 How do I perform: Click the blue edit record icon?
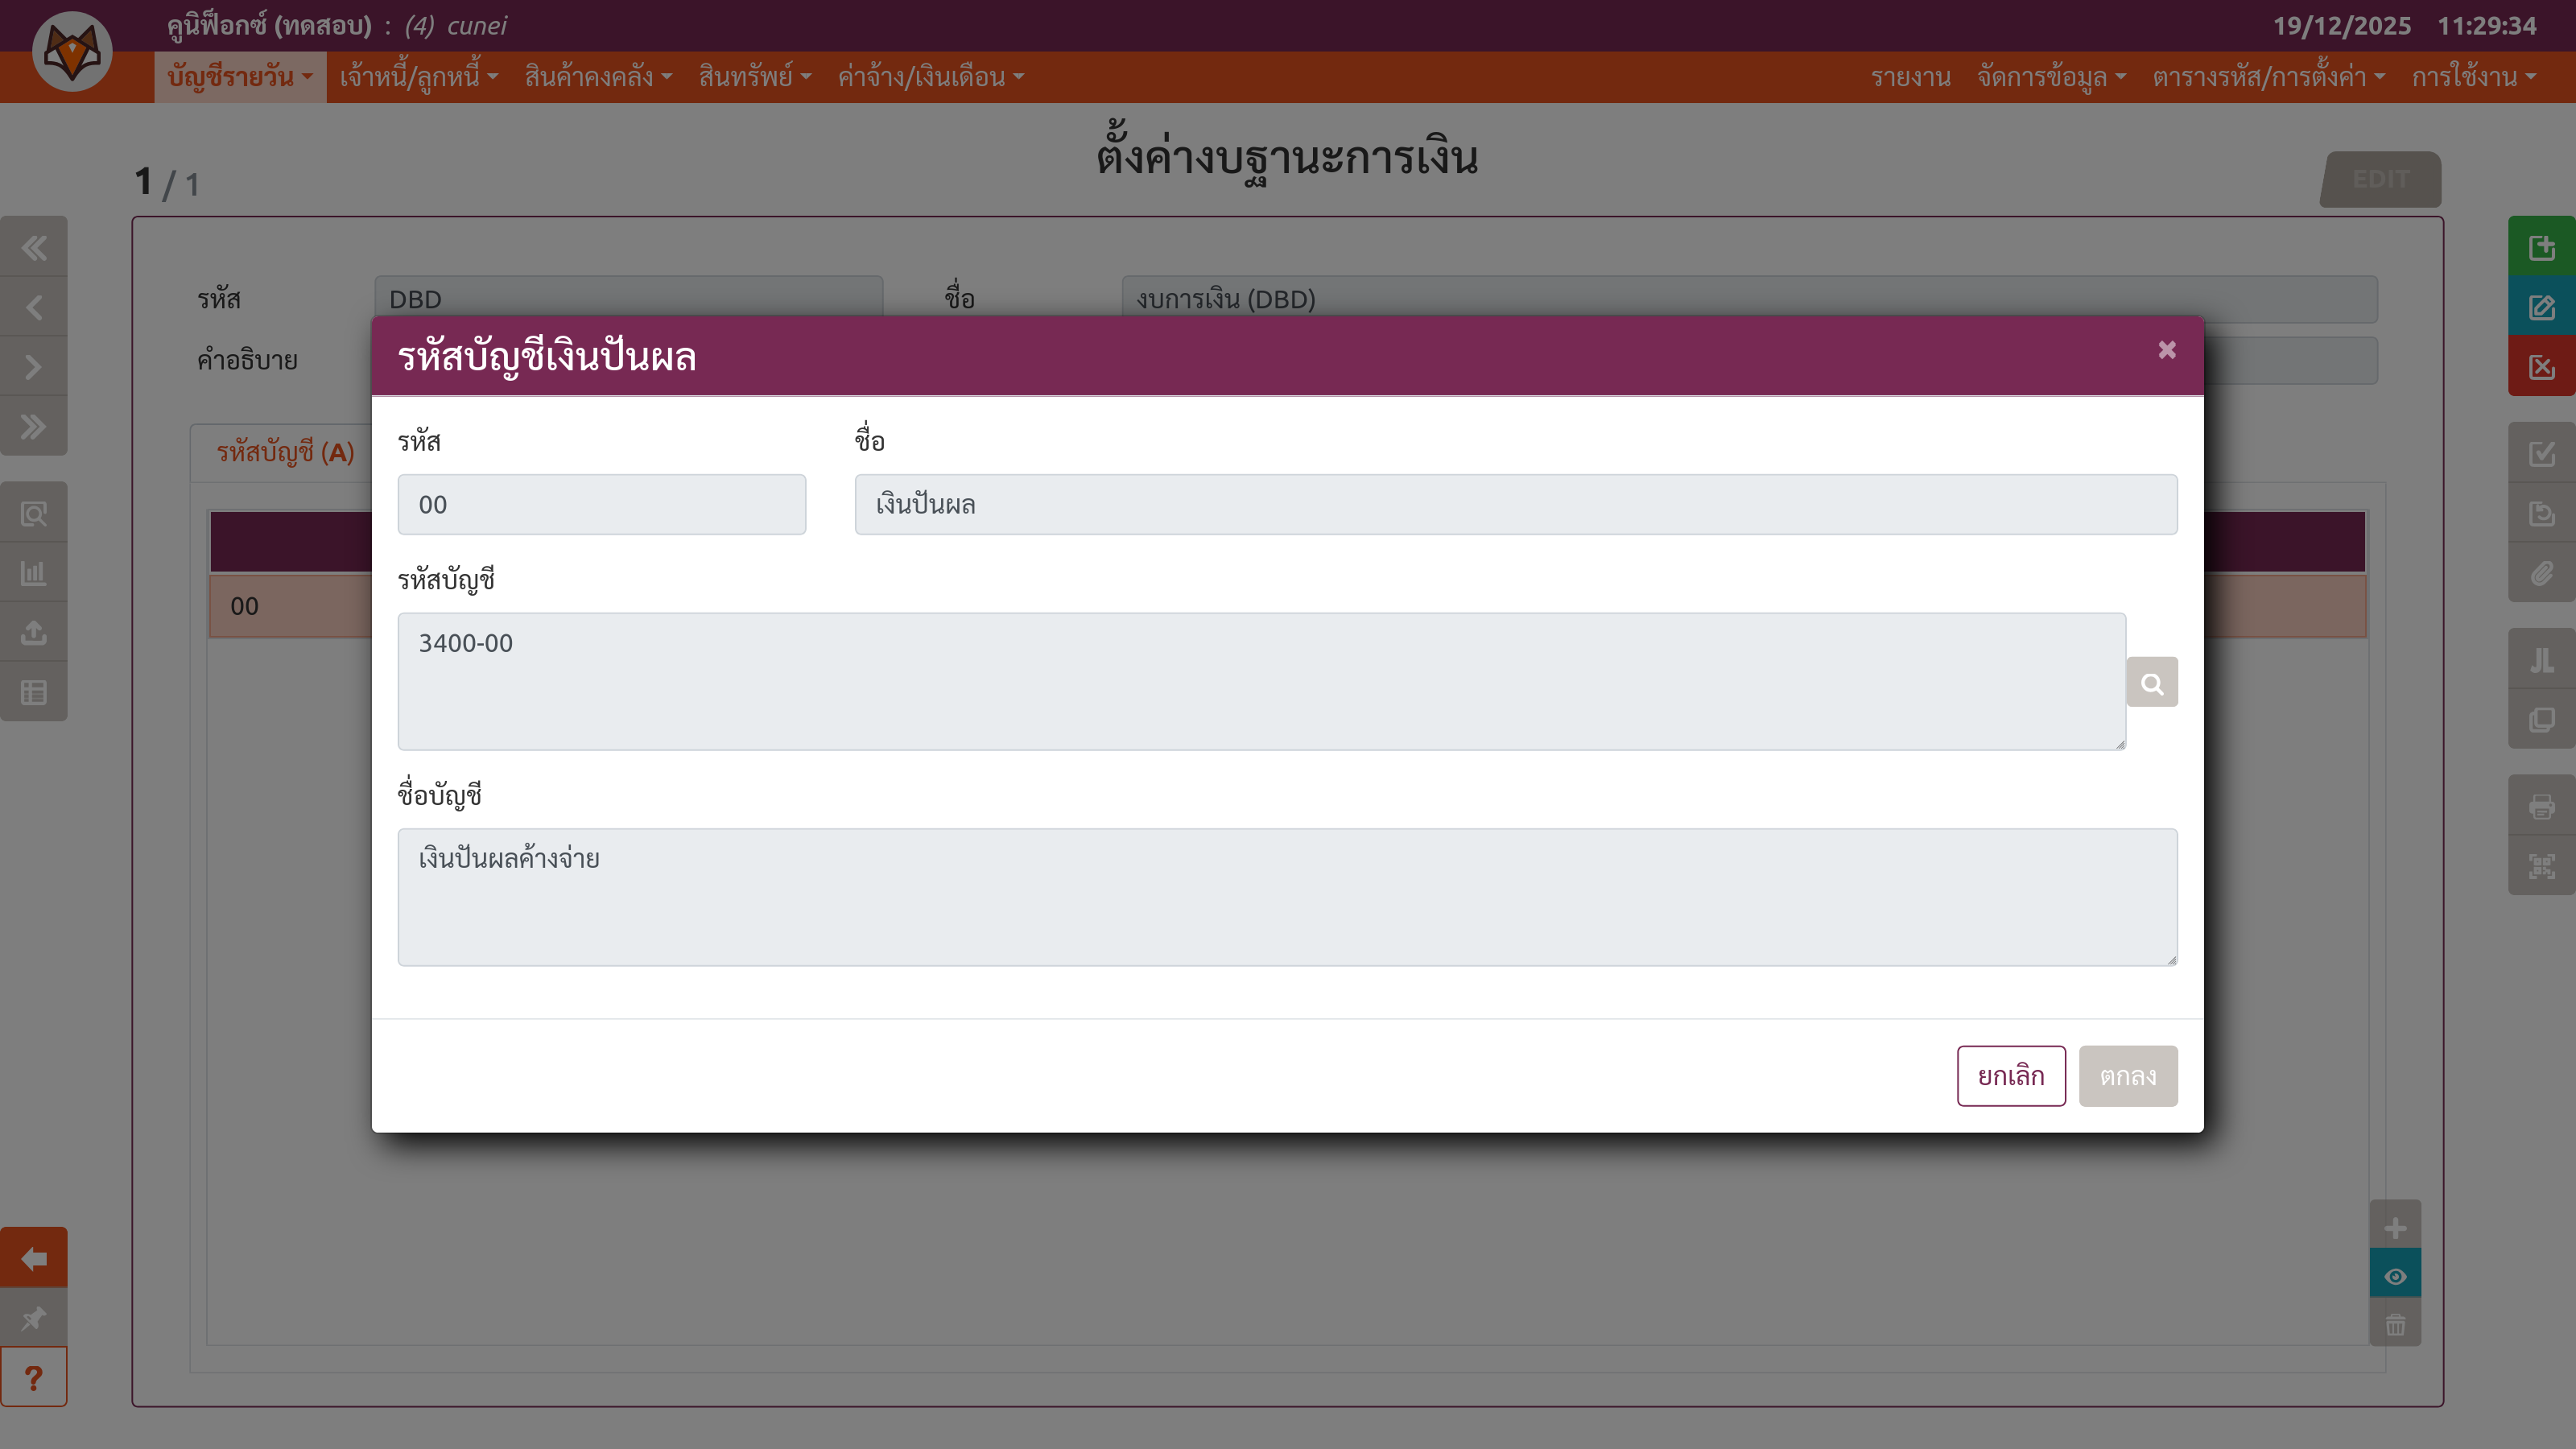coord(2541,307)
